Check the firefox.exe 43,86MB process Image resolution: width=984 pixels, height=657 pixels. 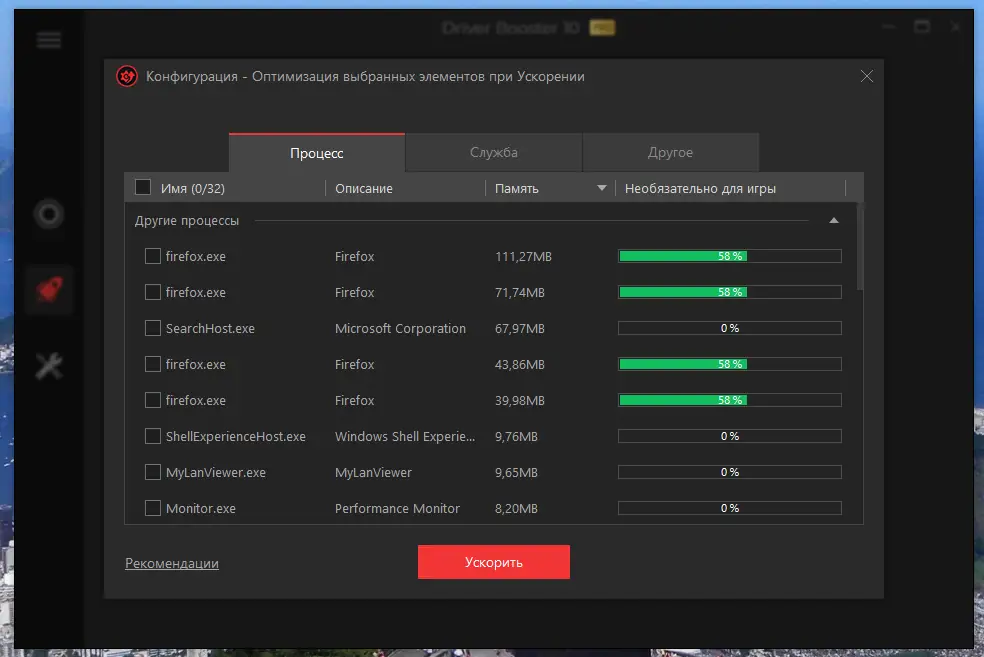coord(152,364)
